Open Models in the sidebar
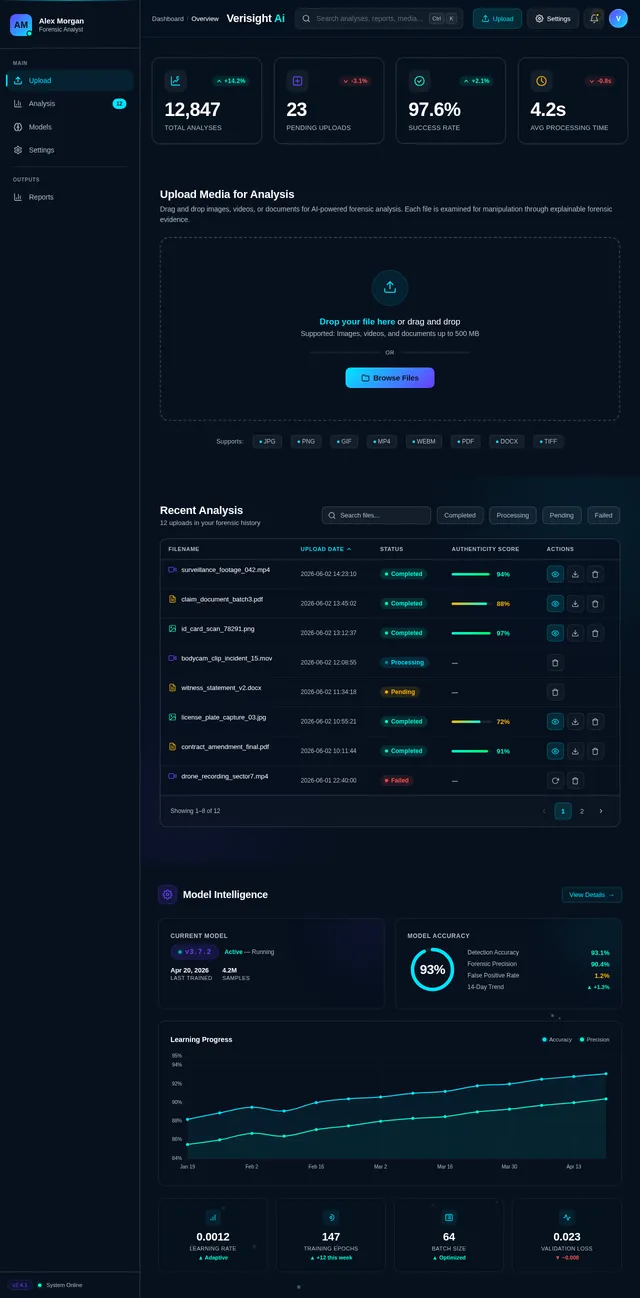Image resolution: width=640 pixels, height=1298 pixels. (x=70, y=127)
